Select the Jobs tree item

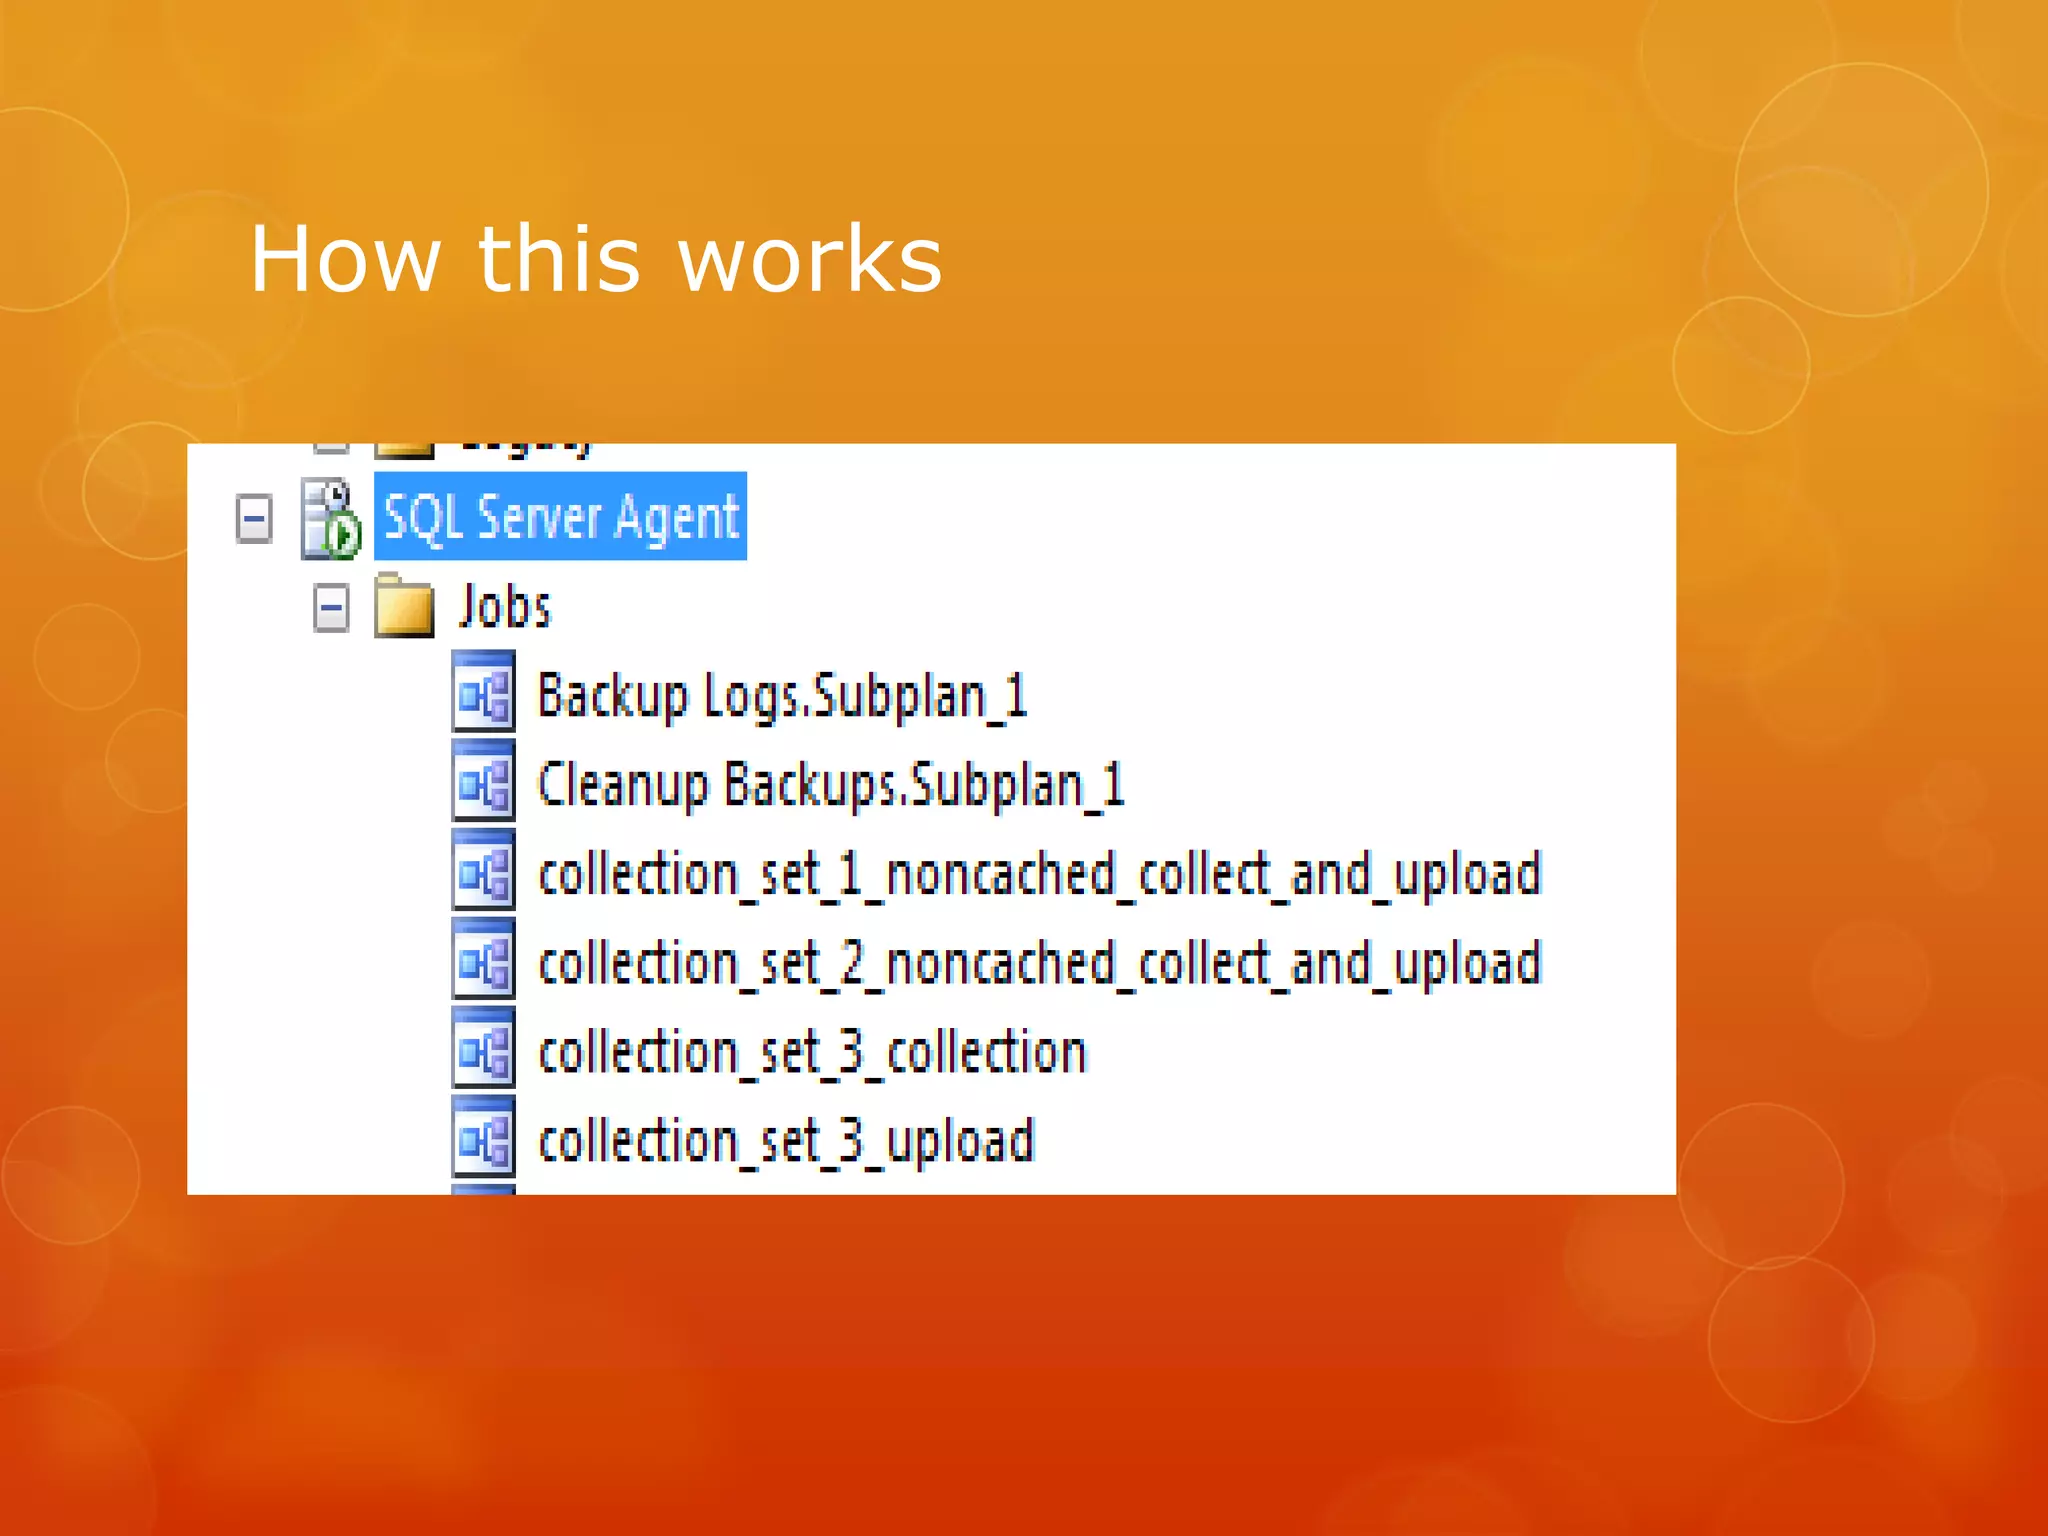coord(505,607)
